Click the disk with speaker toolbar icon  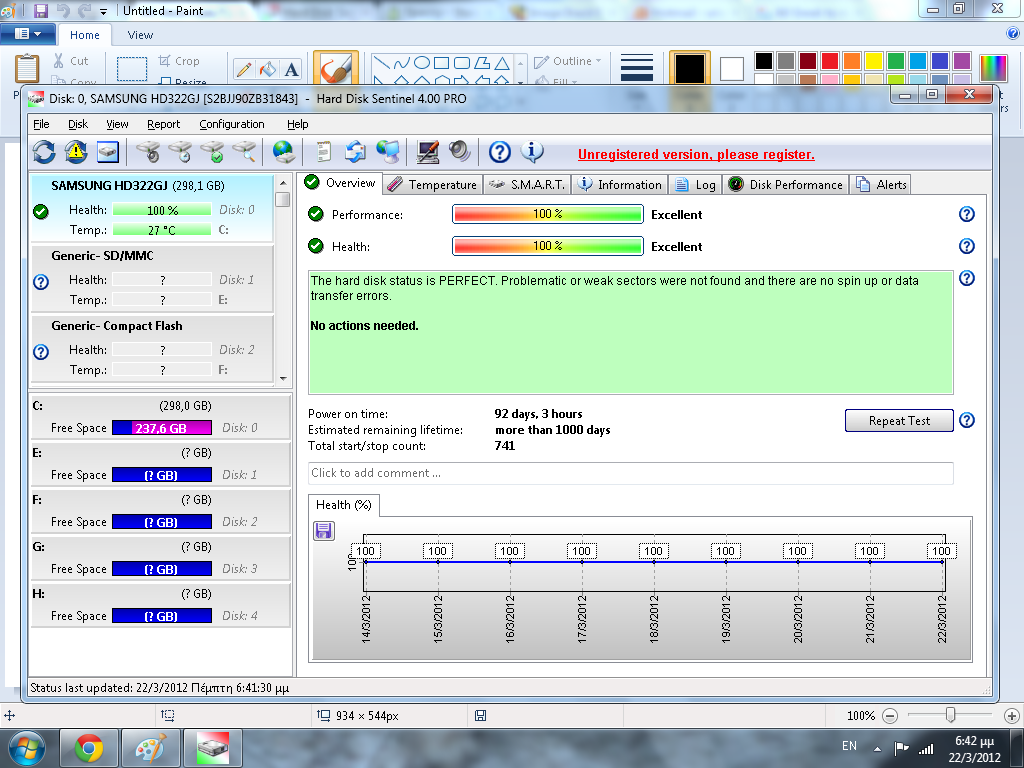click(x=148, y=152)
